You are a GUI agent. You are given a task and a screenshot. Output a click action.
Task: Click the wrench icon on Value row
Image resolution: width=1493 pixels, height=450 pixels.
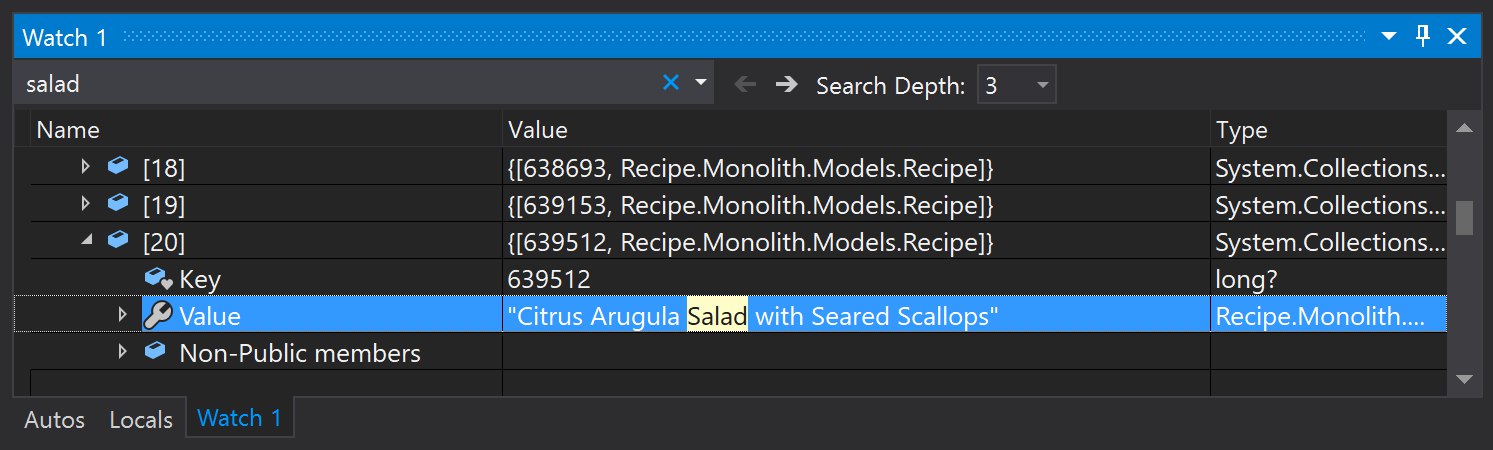(x=158, y=315)
